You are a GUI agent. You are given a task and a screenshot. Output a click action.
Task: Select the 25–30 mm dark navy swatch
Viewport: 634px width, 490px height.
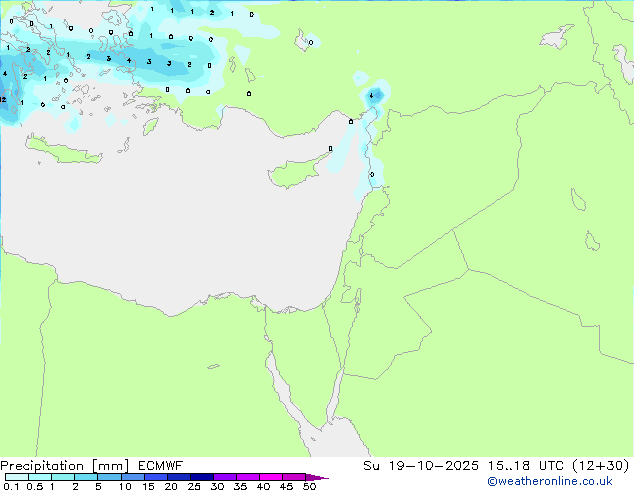pos(202,477)
